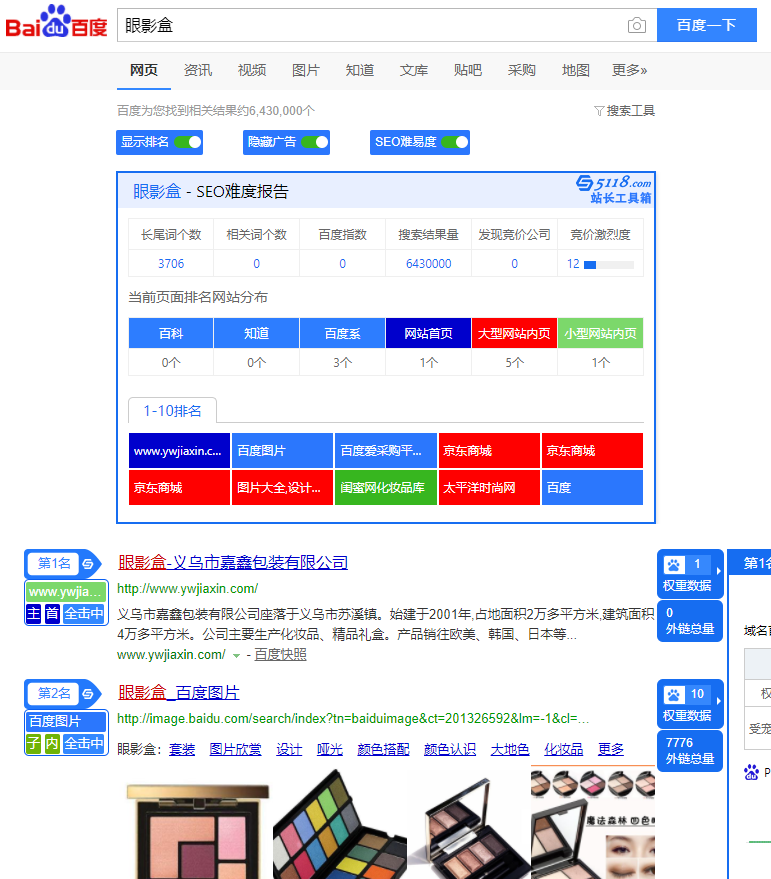This screenshot has height=879, width=771.
Task: Click the 3706 长尾词个数 value
Action: tap(171, 263)
